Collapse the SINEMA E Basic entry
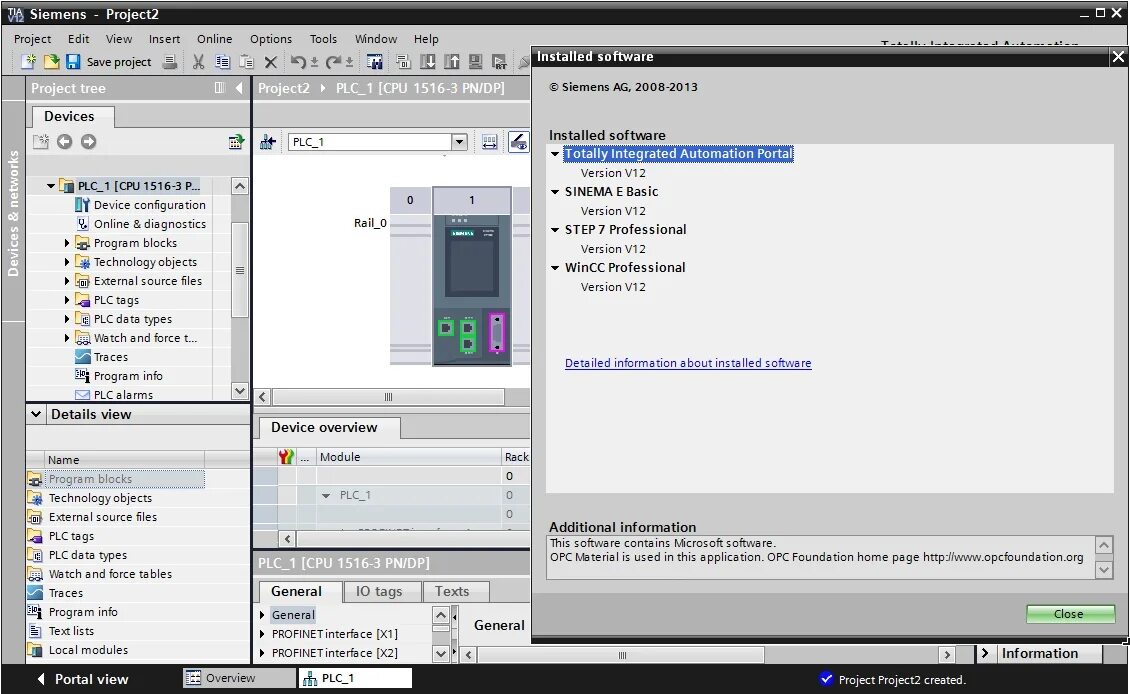1130x694 pixels. point(555,192)
